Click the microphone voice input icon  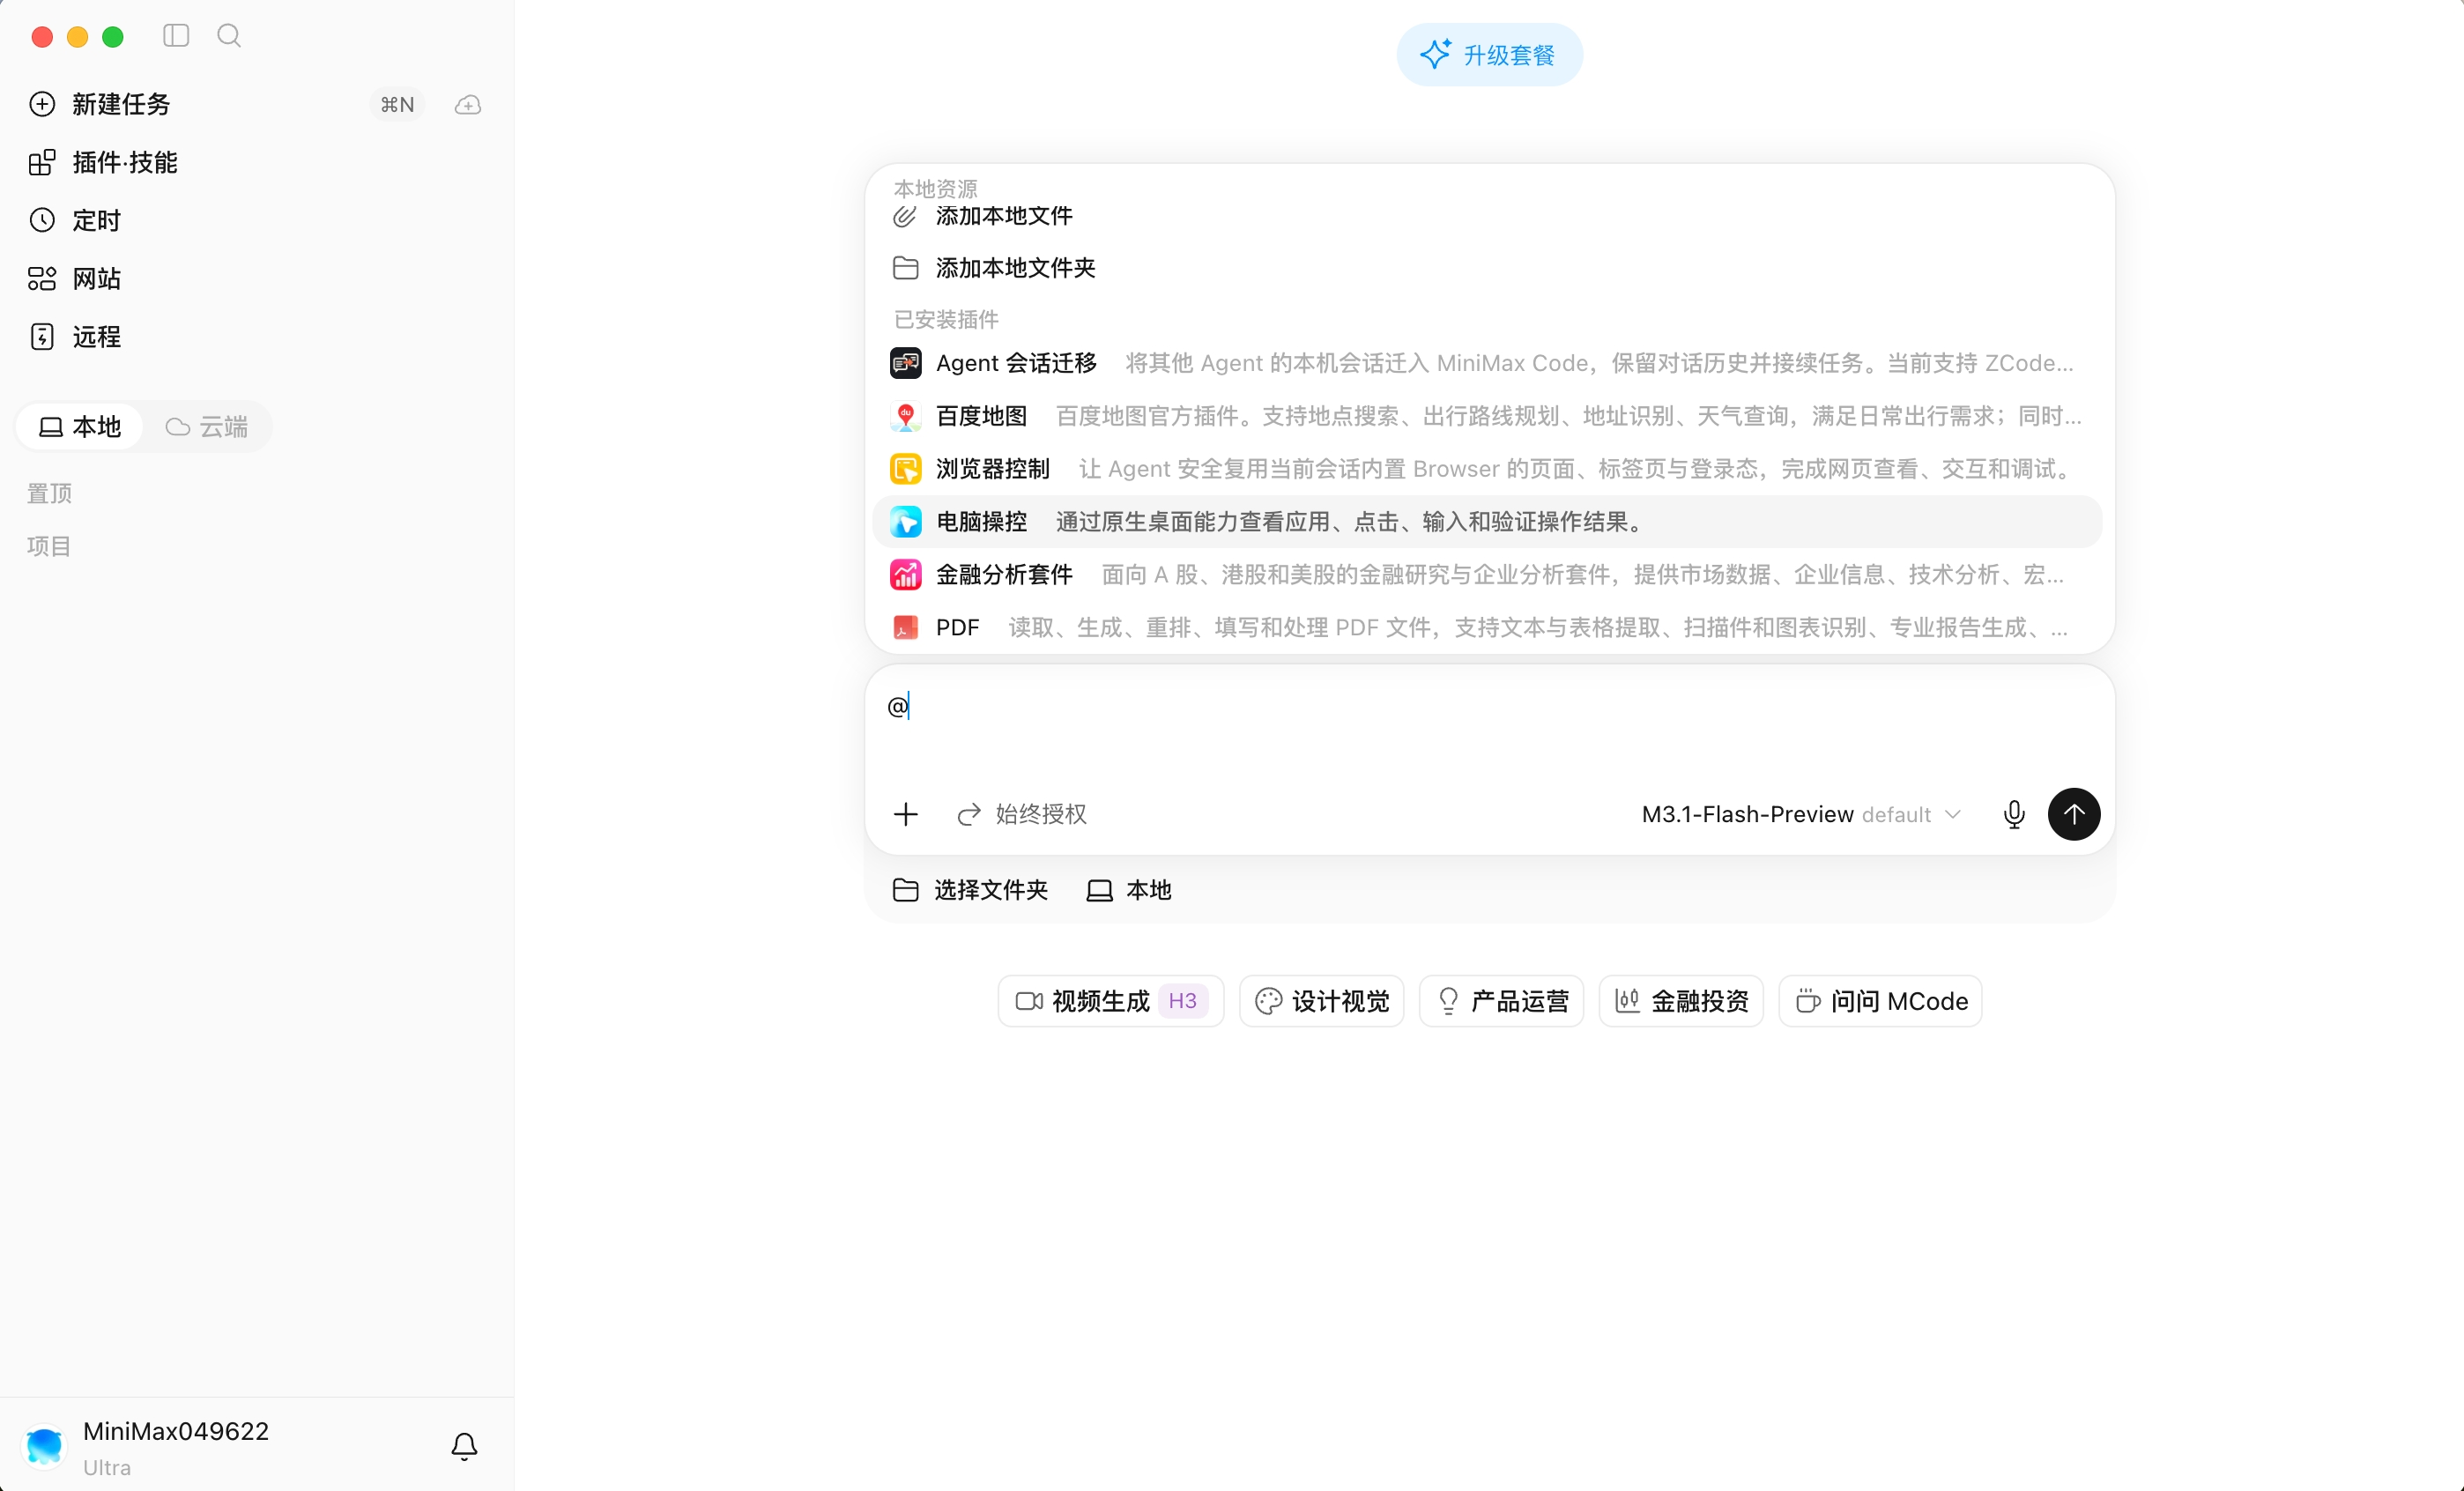[2014, 814]
